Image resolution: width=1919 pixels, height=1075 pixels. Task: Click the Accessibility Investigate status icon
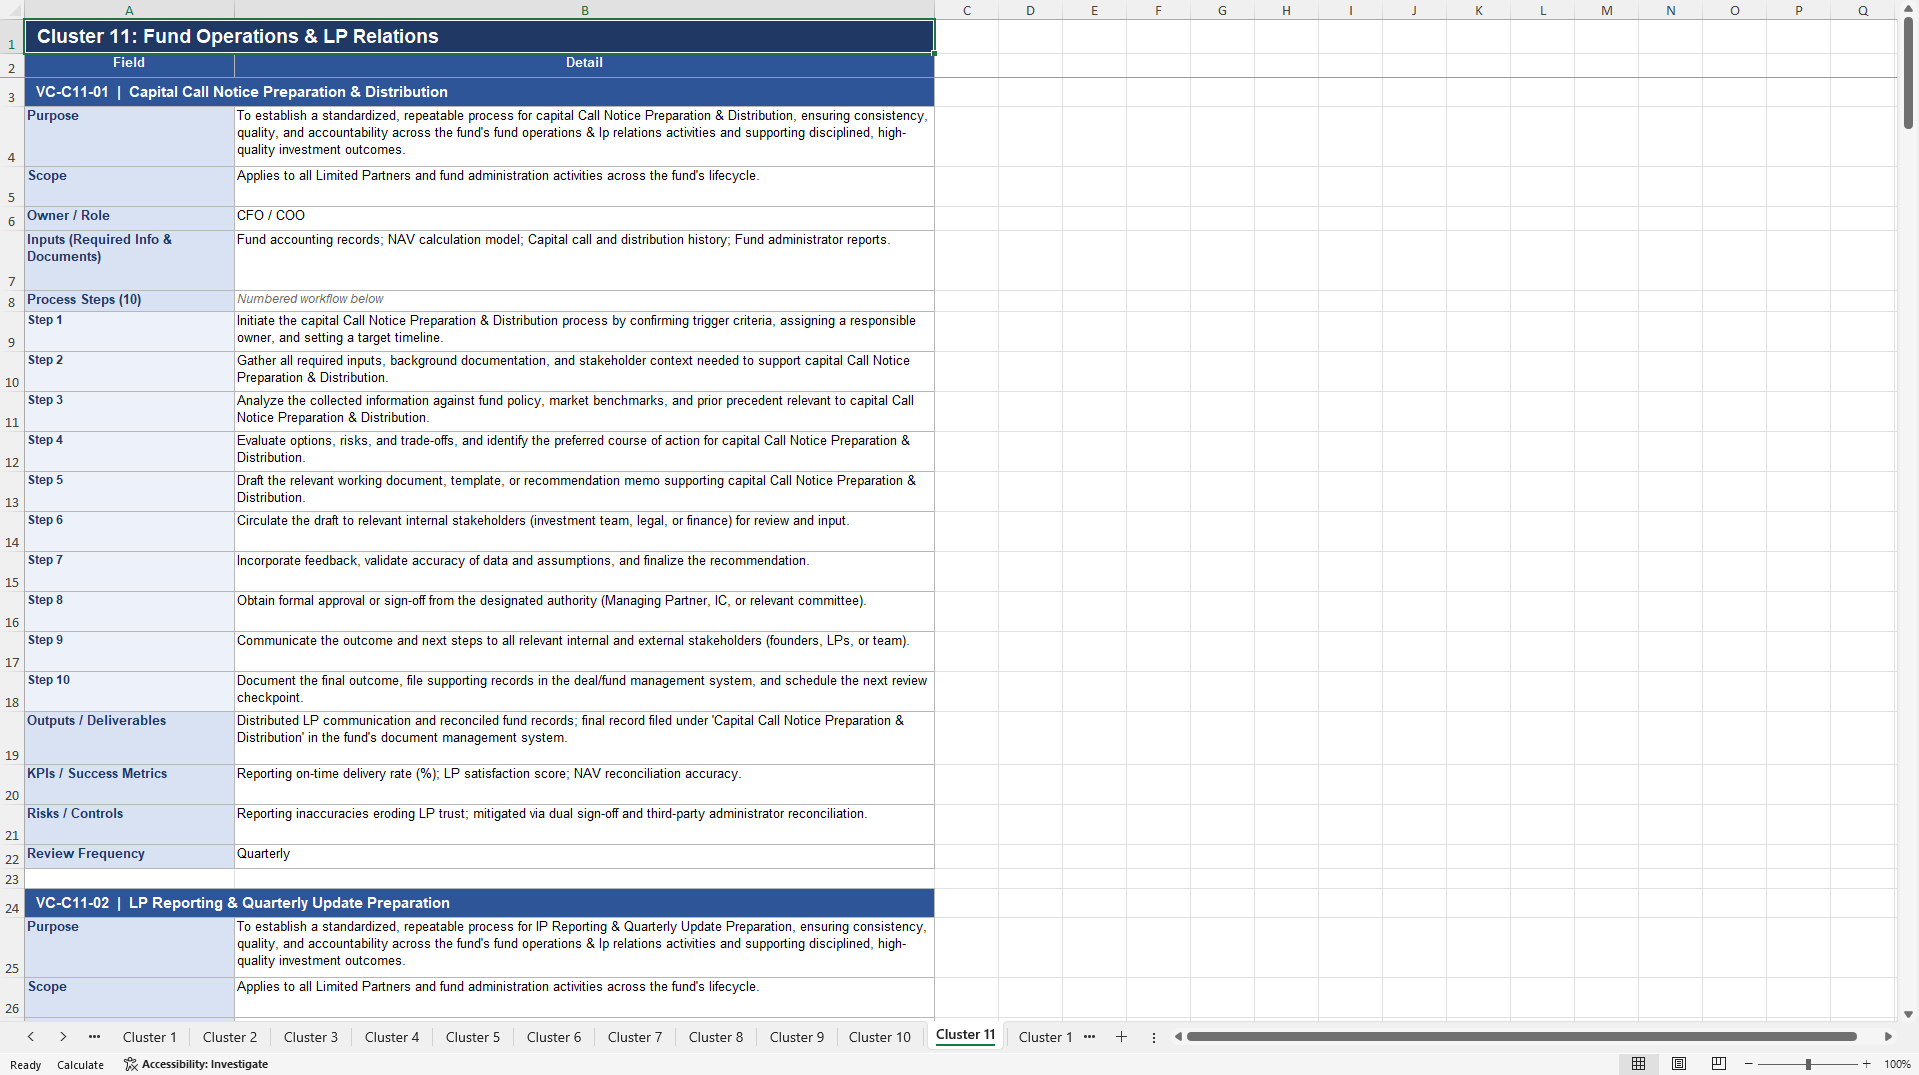130,1064
